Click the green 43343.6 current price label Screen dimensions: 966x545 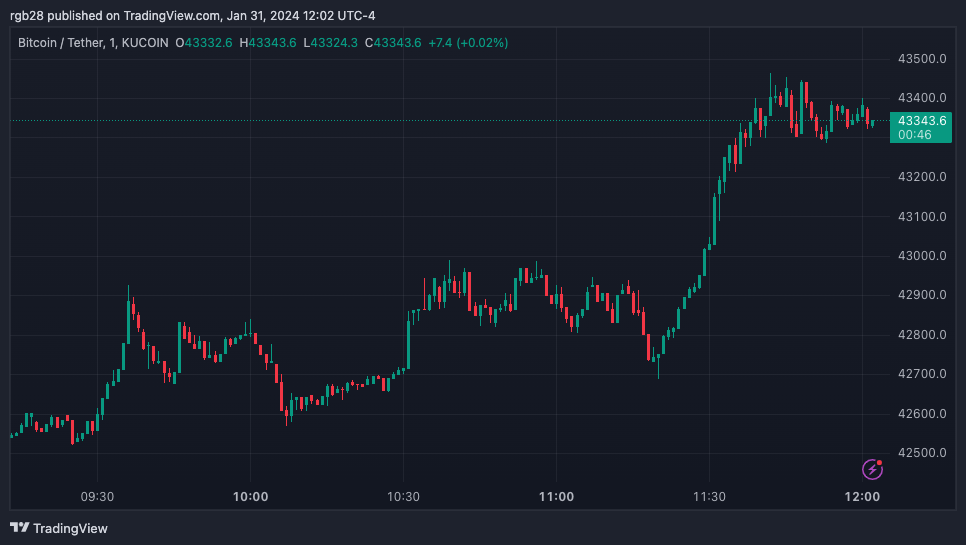pyautogui.click(x=922, y=120)
